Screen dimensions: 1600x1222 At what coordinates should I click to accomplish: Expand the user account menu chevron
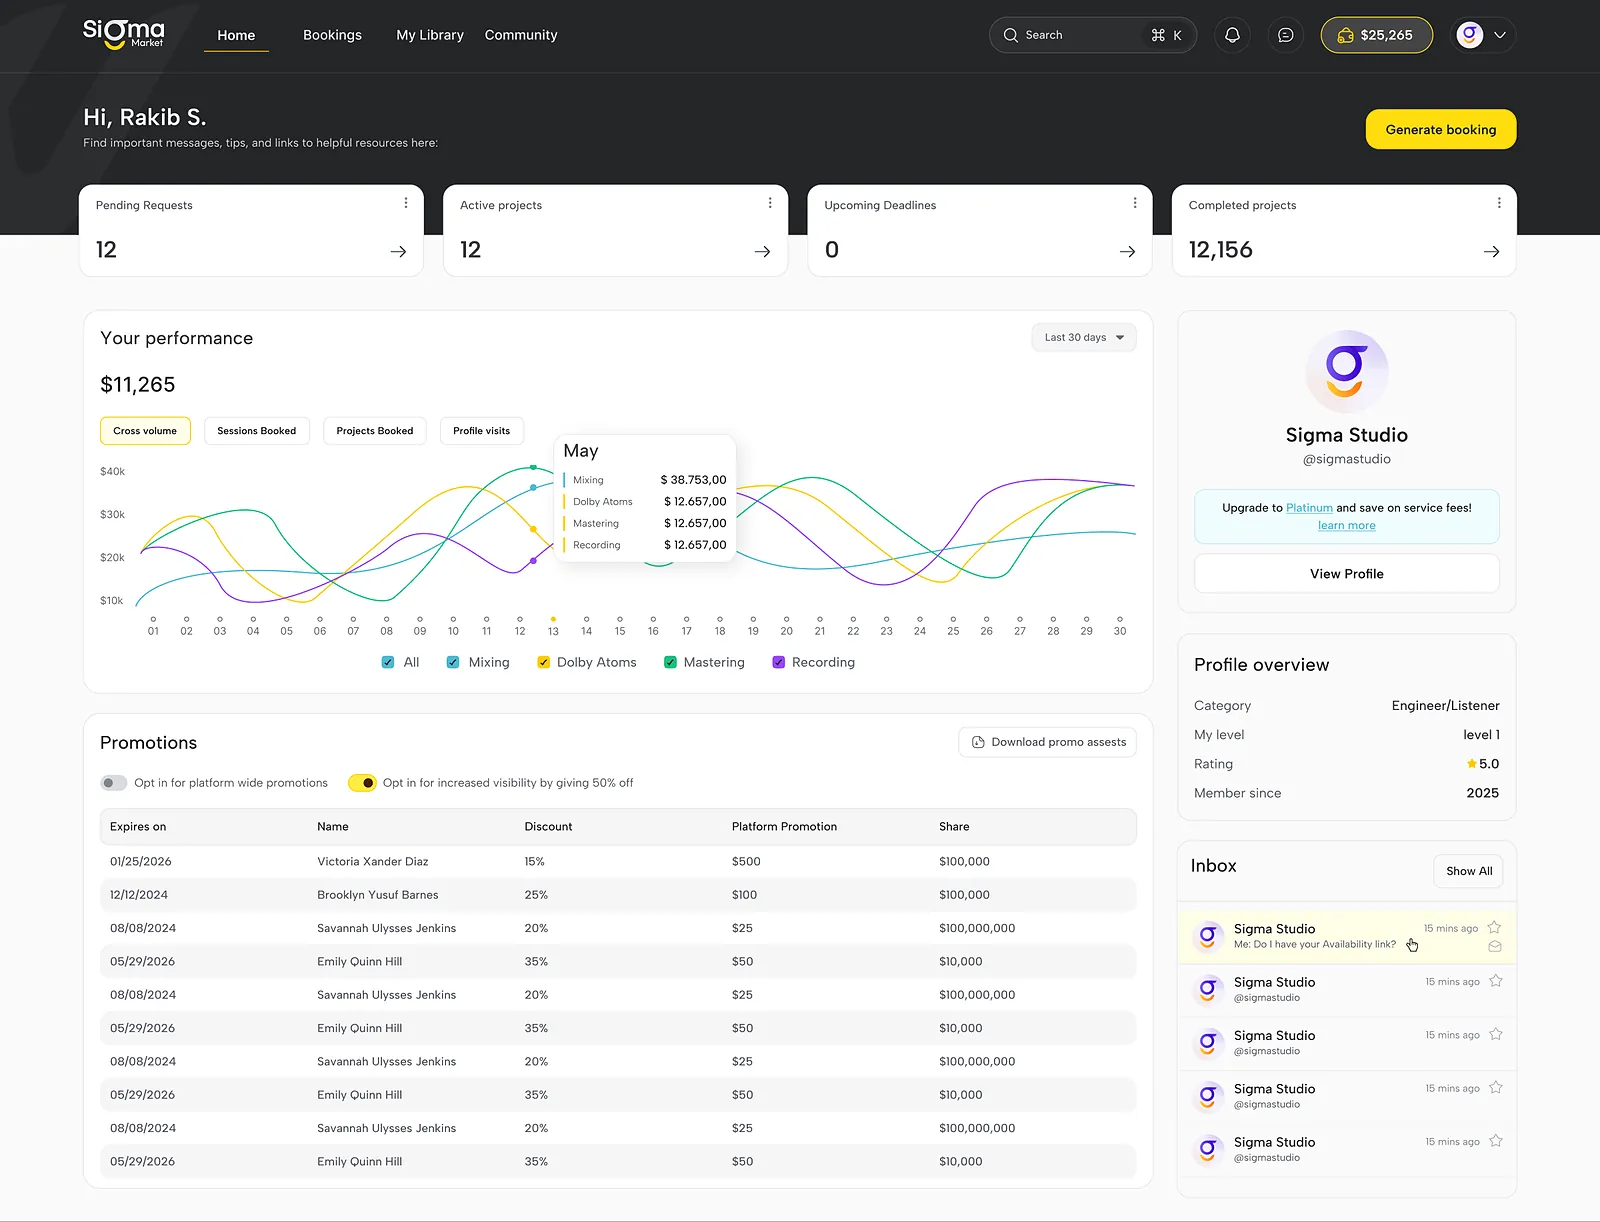tap(1499, 35)
